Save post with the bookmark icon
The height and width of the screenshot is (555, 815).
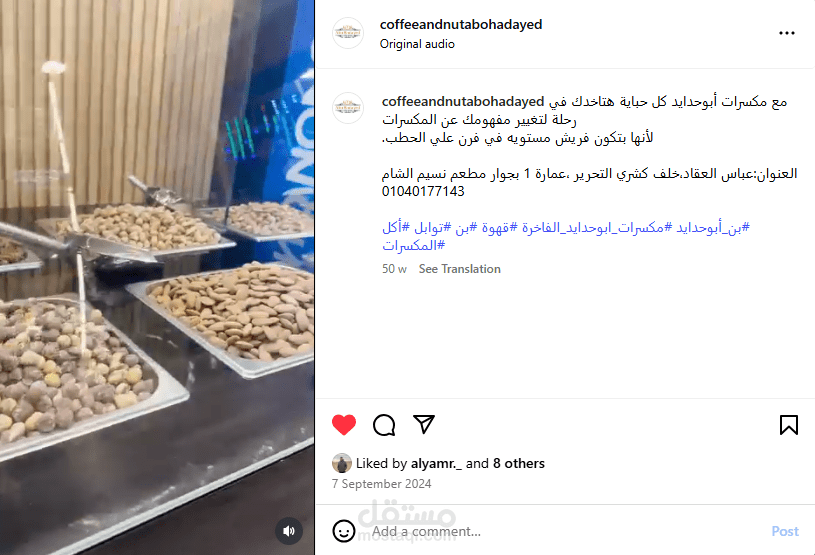pyautogui.click(x=788, y=425)
